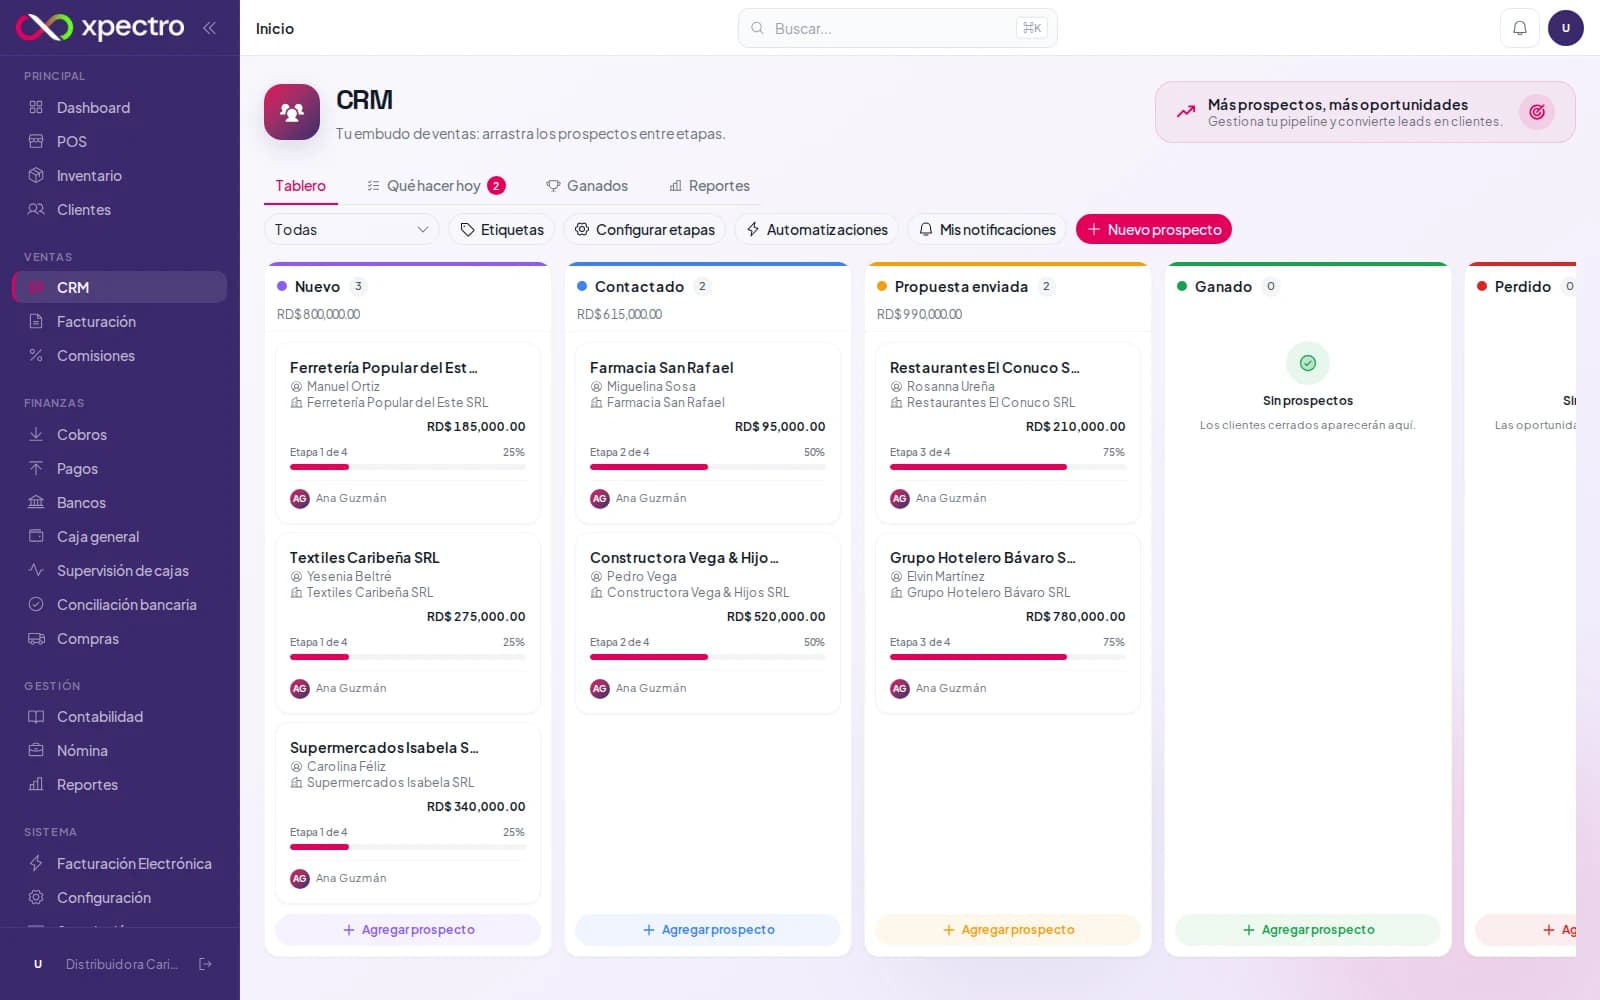The image size is (1600, 1000).
Task: Select the Tablero tab
Action: click(301, 186)
